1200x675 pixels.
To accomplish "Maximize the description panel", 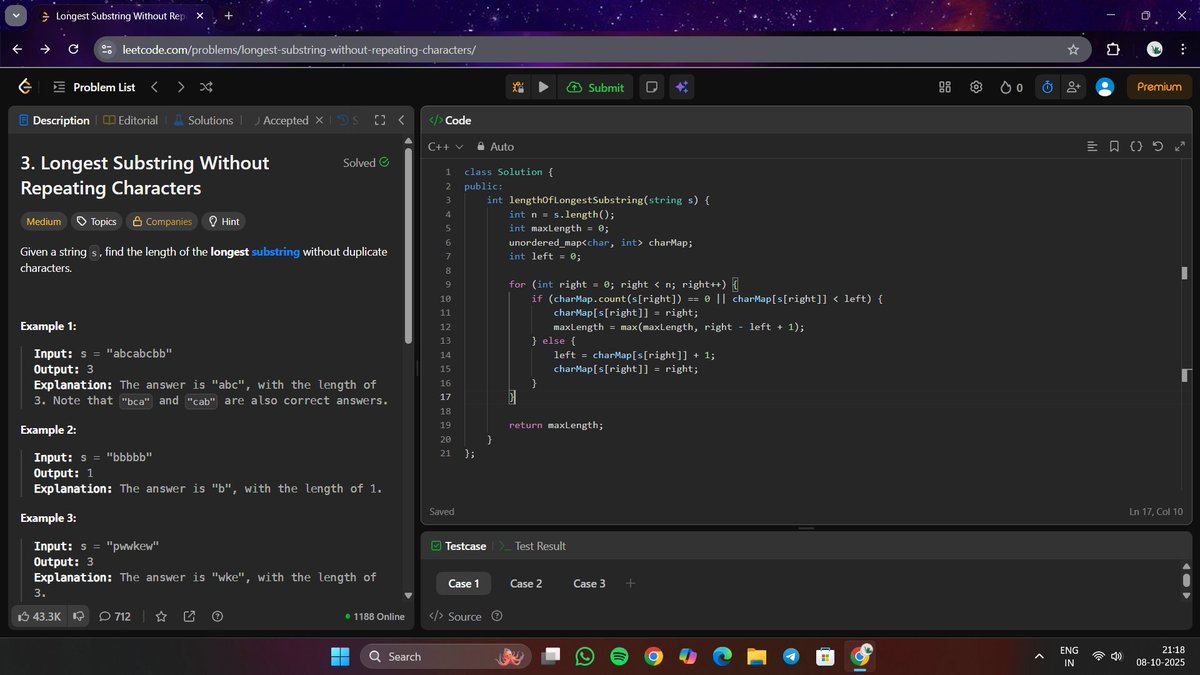I will point(379,120).
